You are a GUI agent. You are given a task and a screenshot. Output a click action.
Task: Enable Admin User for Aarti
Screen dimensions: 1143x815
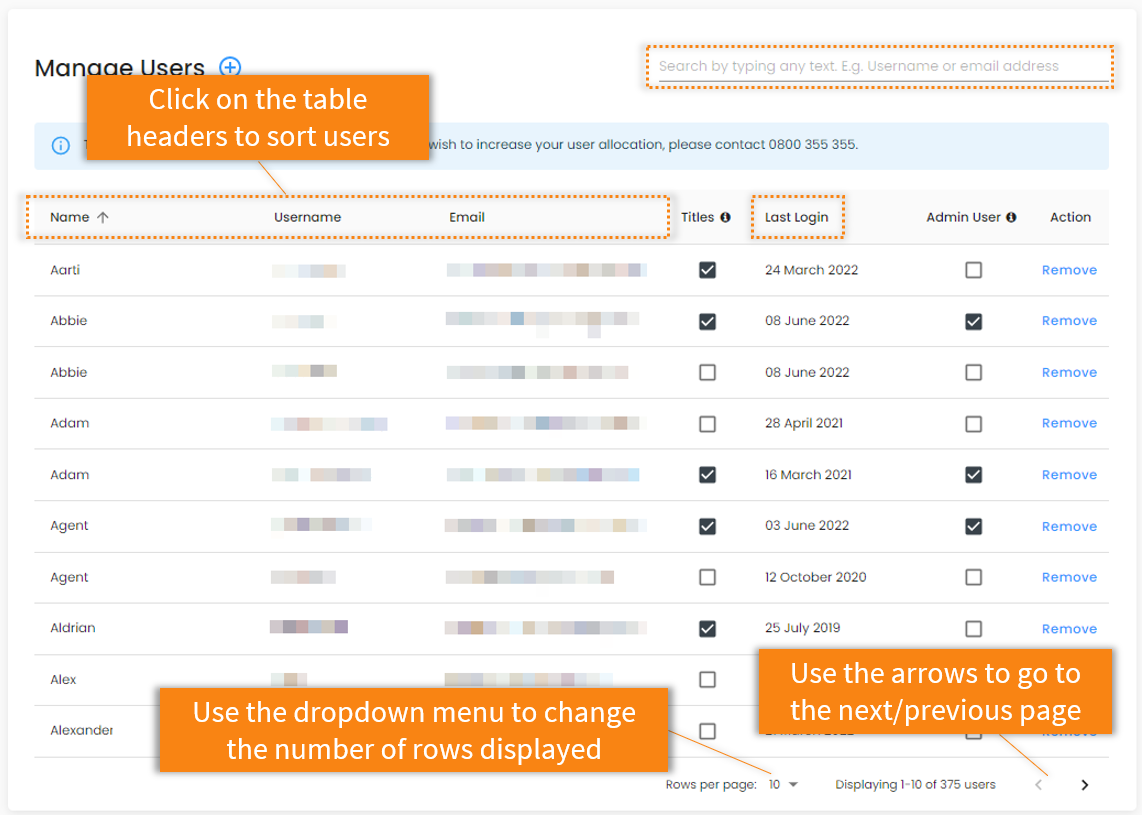(973, 270)
